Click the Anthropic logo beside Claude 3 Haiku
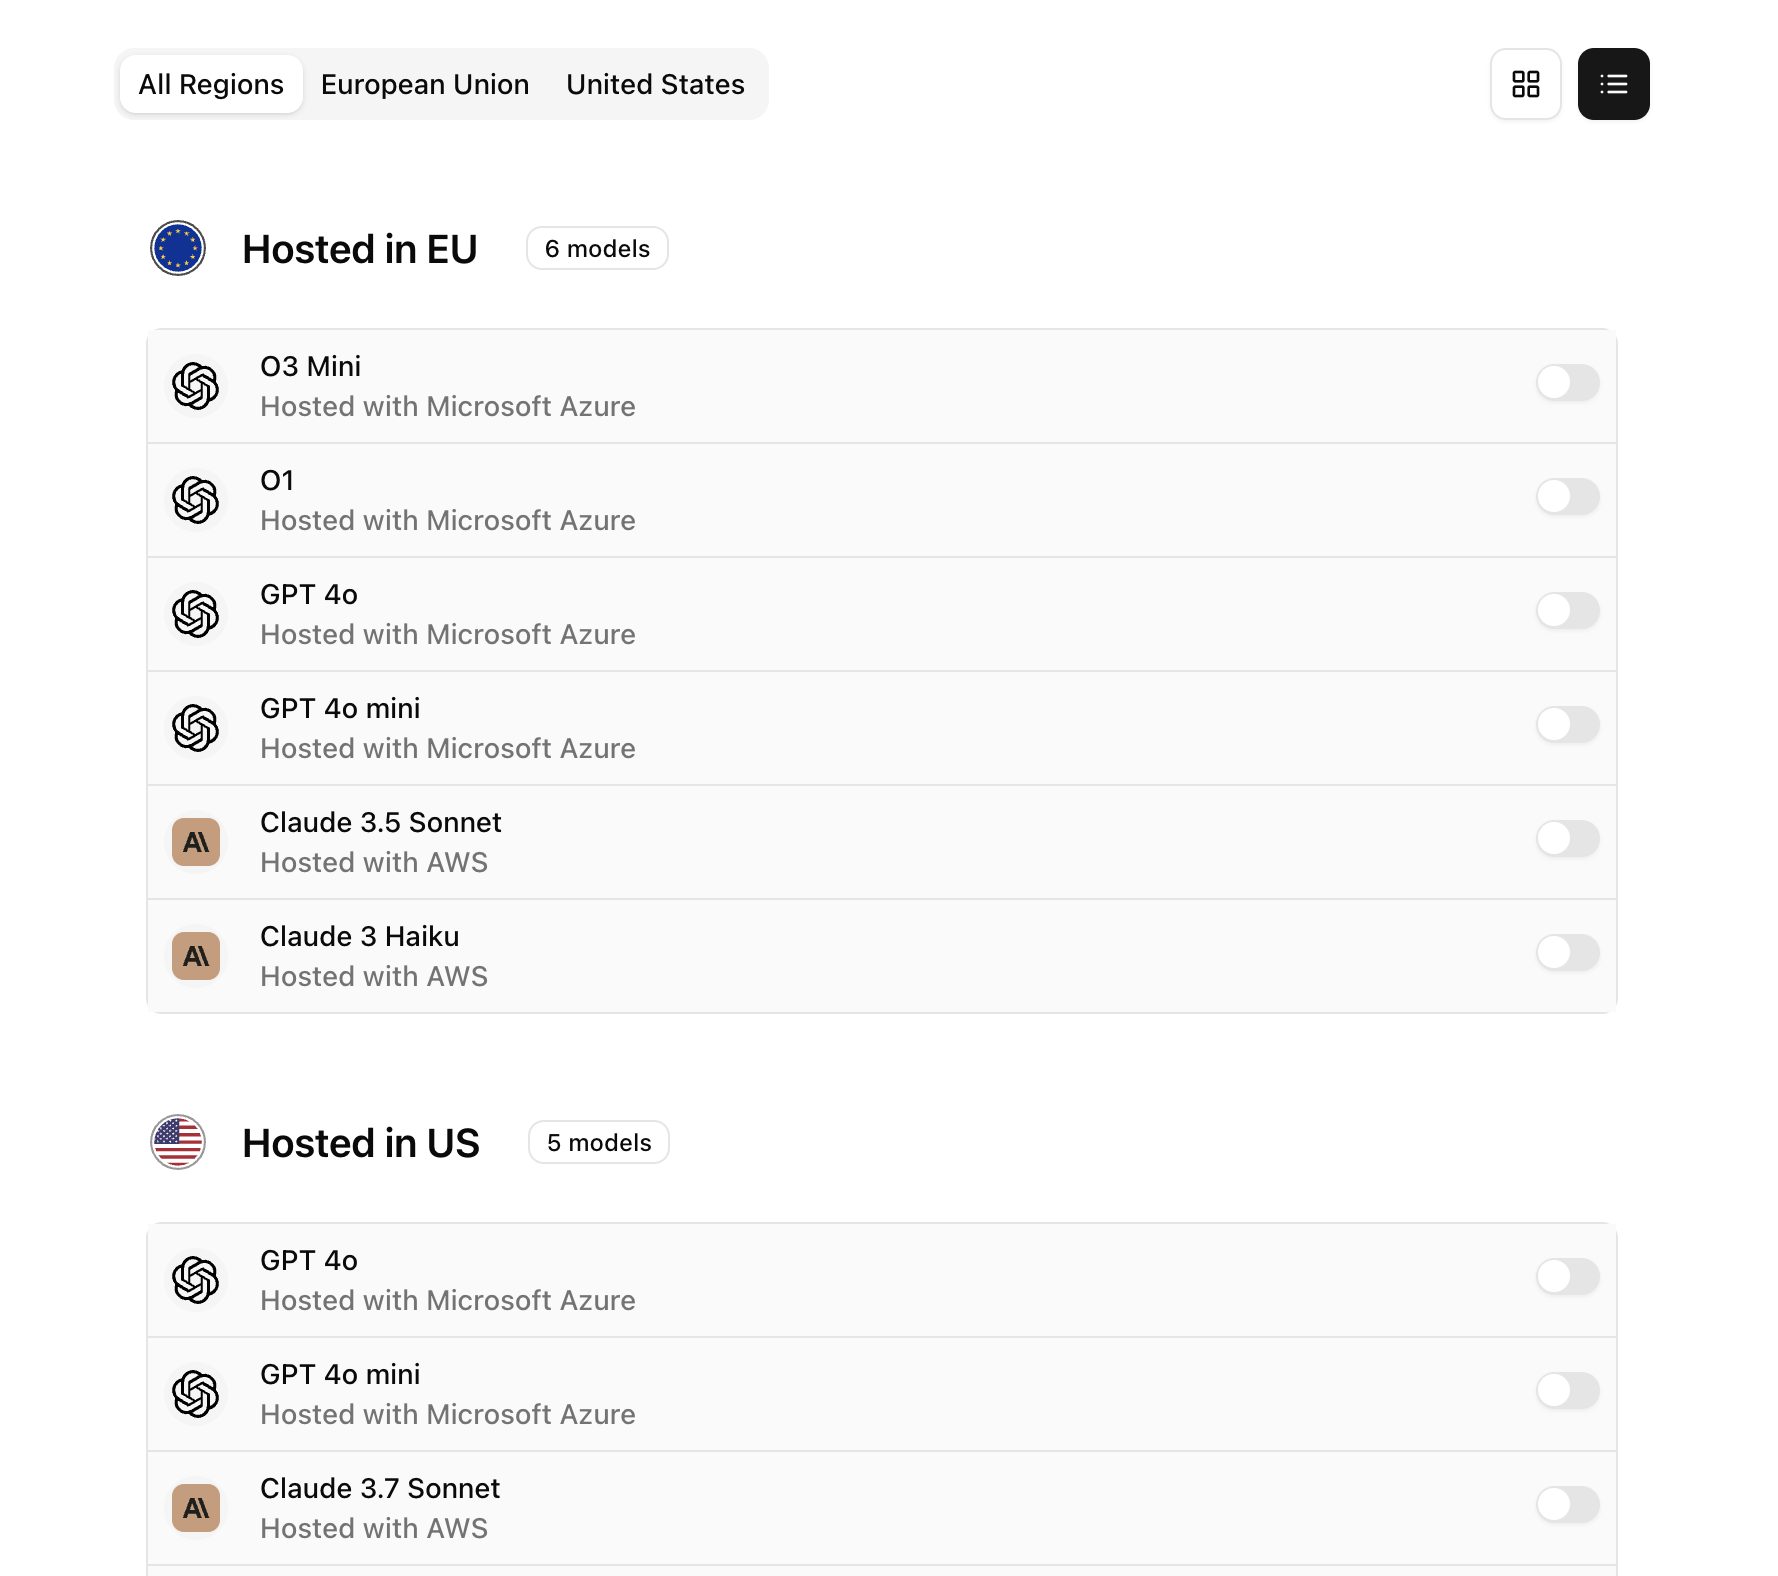 (x=196, y=956)
